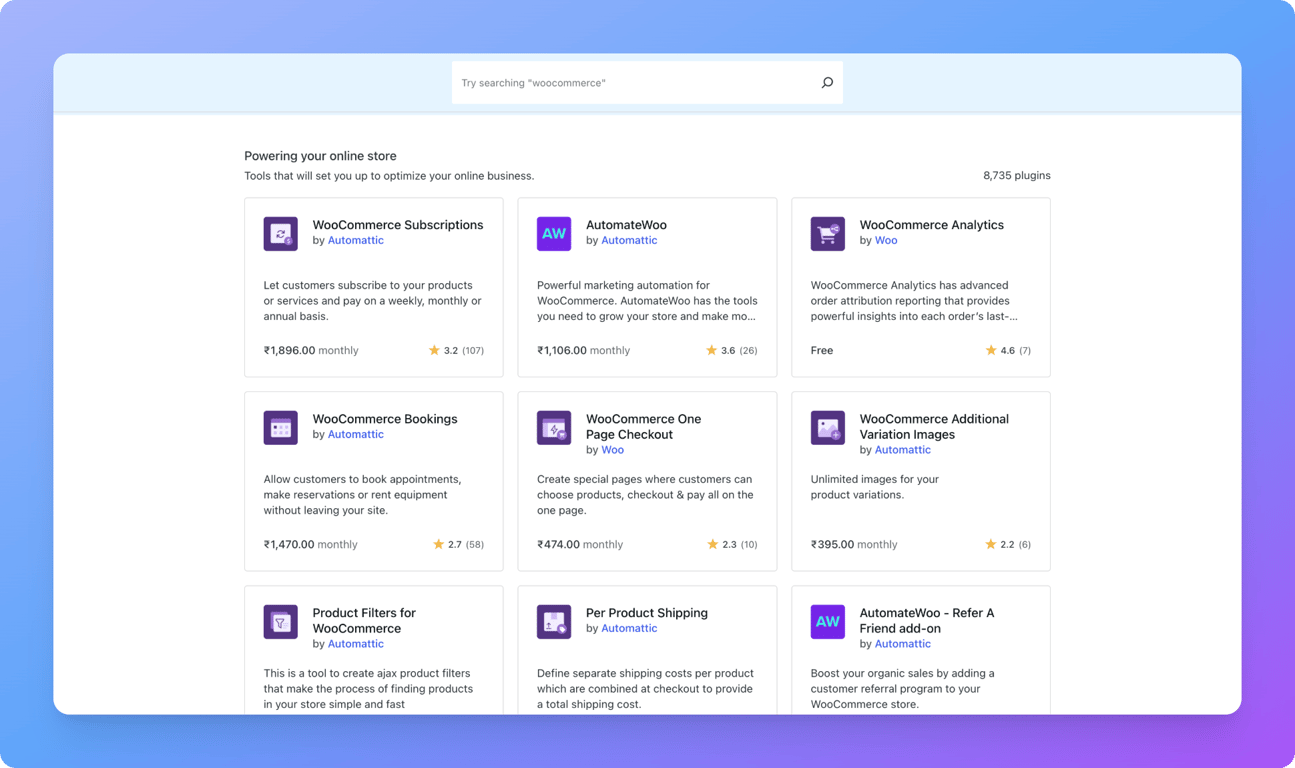1295x768 pixels.
Task: Open the WooCommerce Bookings title
Action: tap(385, 419)
